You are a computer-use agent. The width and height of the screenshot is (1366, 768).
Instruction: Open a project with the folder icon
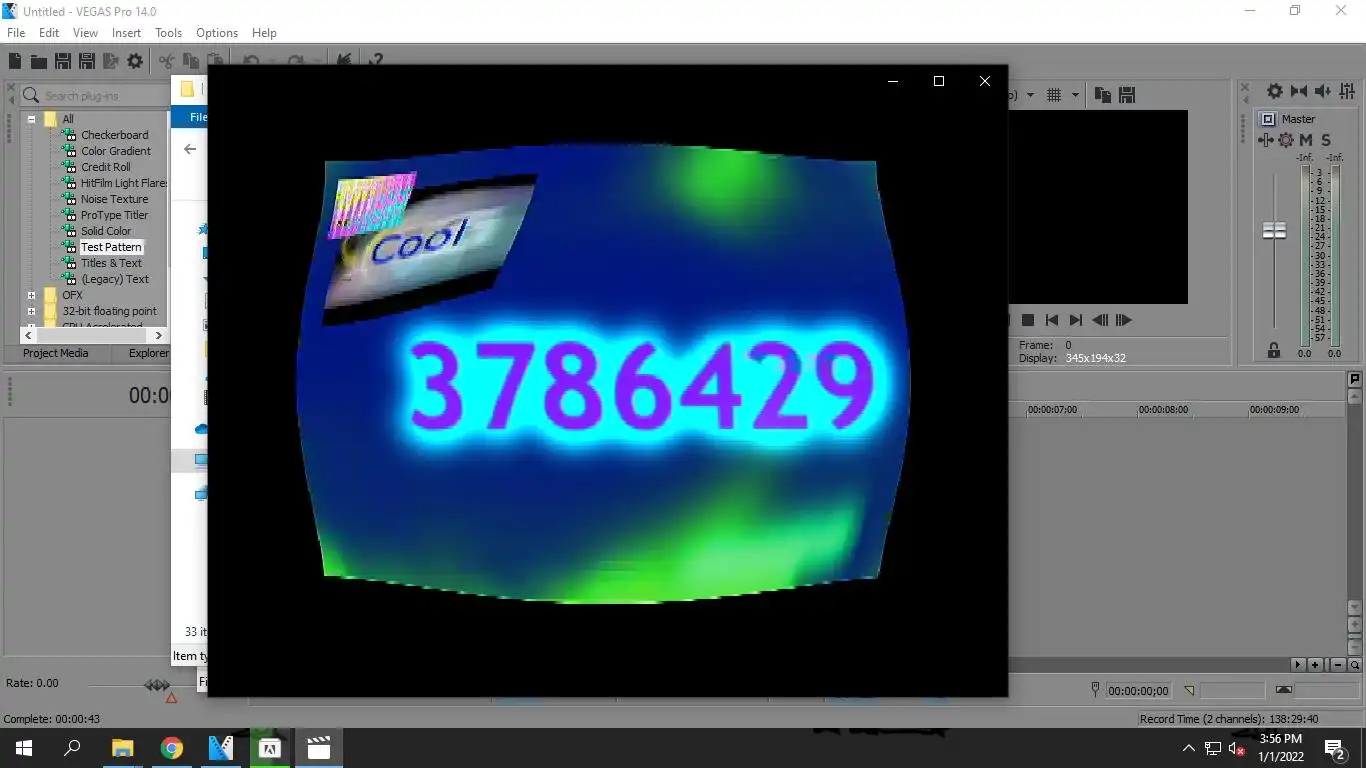point(39,61)
